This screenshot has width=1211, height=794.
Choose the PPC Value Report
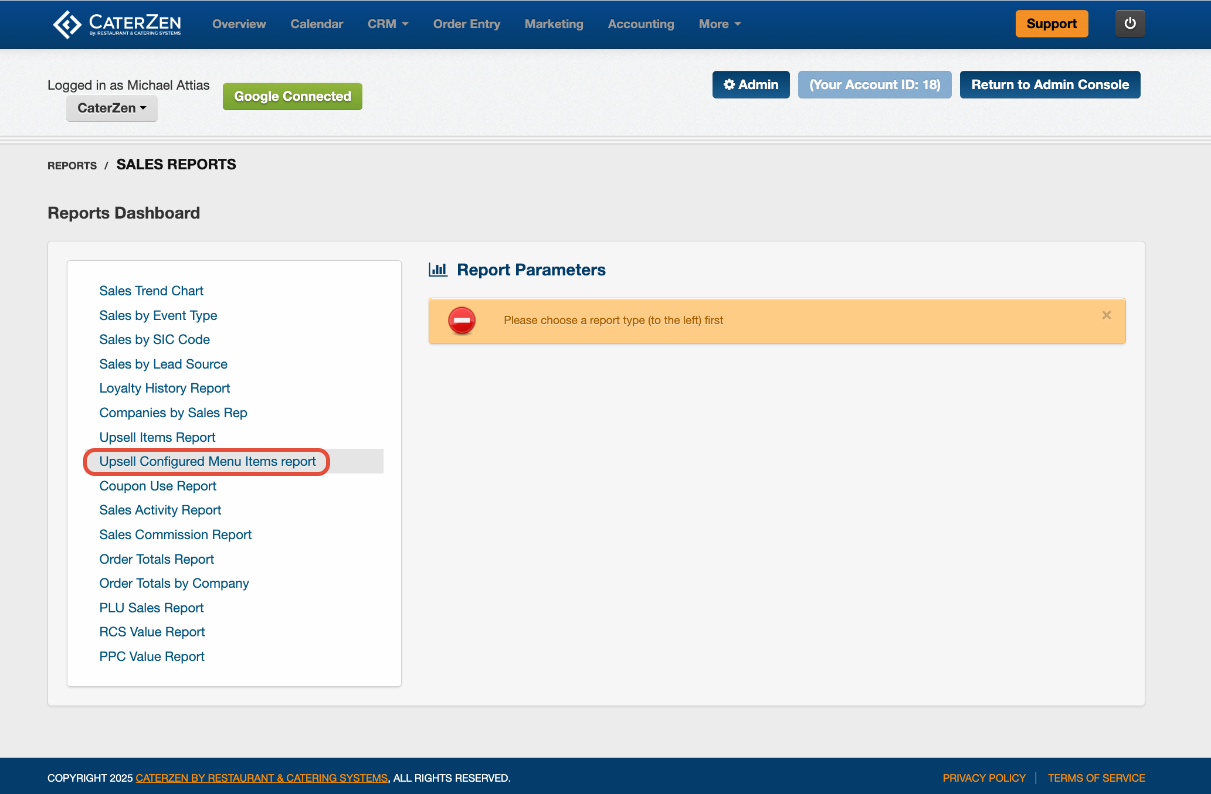pos(152,657)
